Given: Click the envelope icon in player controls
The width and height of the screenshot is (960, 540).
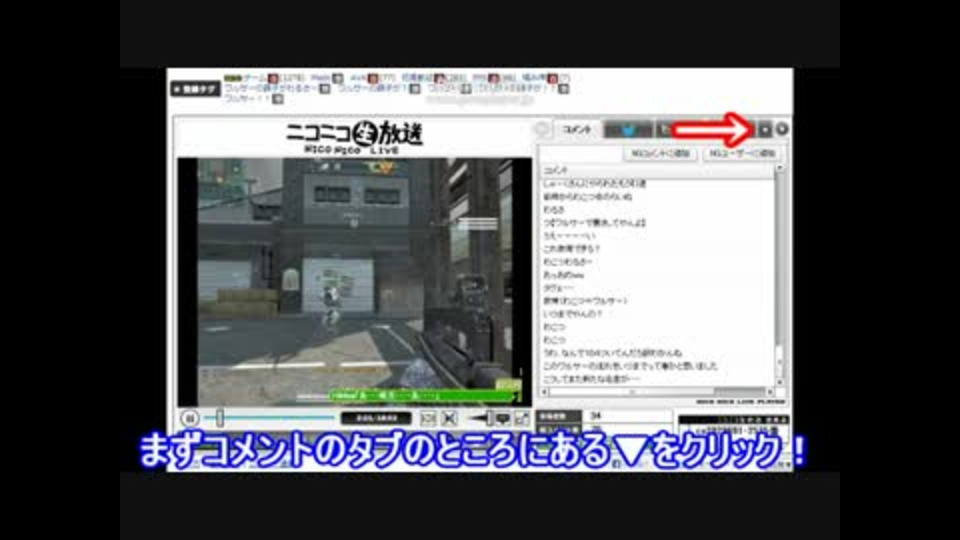Looking at the screenshot, I should tap(428, 419).
